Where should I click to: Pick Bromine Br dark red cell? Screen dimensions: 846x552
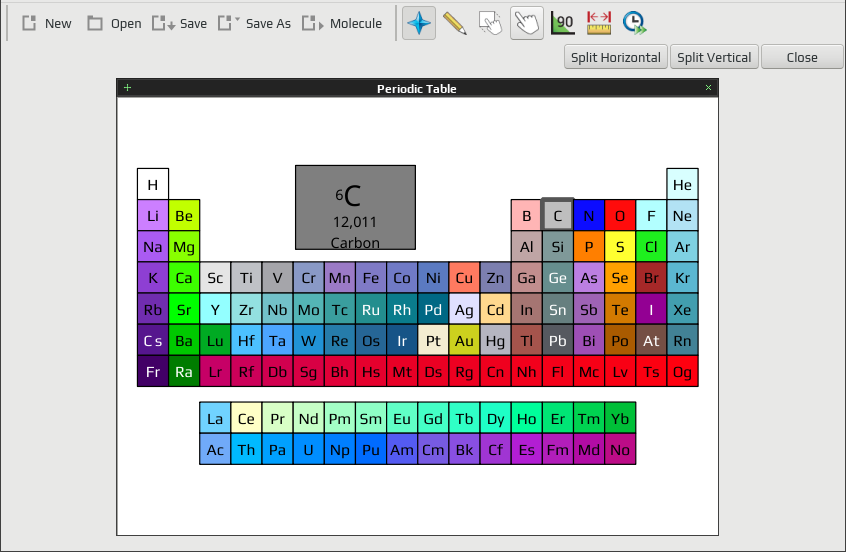[651, 278]
